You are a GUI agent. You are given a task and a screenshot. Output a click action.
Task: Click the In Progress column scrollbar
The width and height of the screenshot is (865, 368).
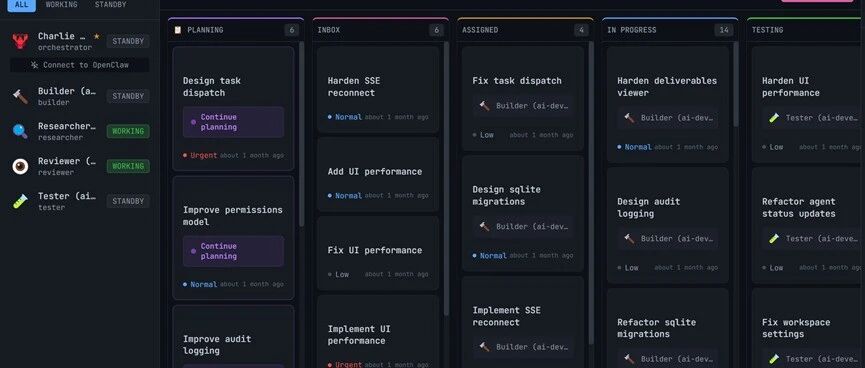(x=735, y=84)
